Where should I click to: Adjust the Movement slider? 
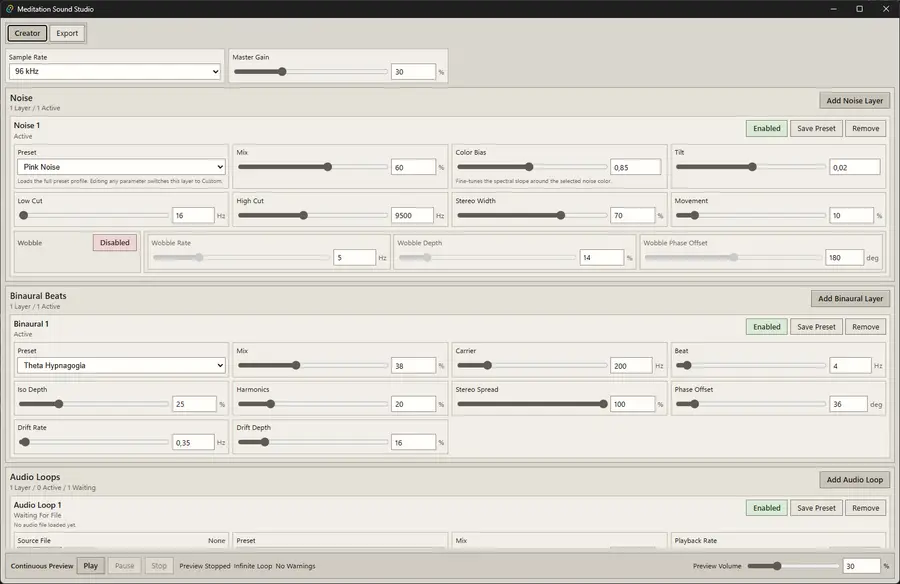coord(751,215)
